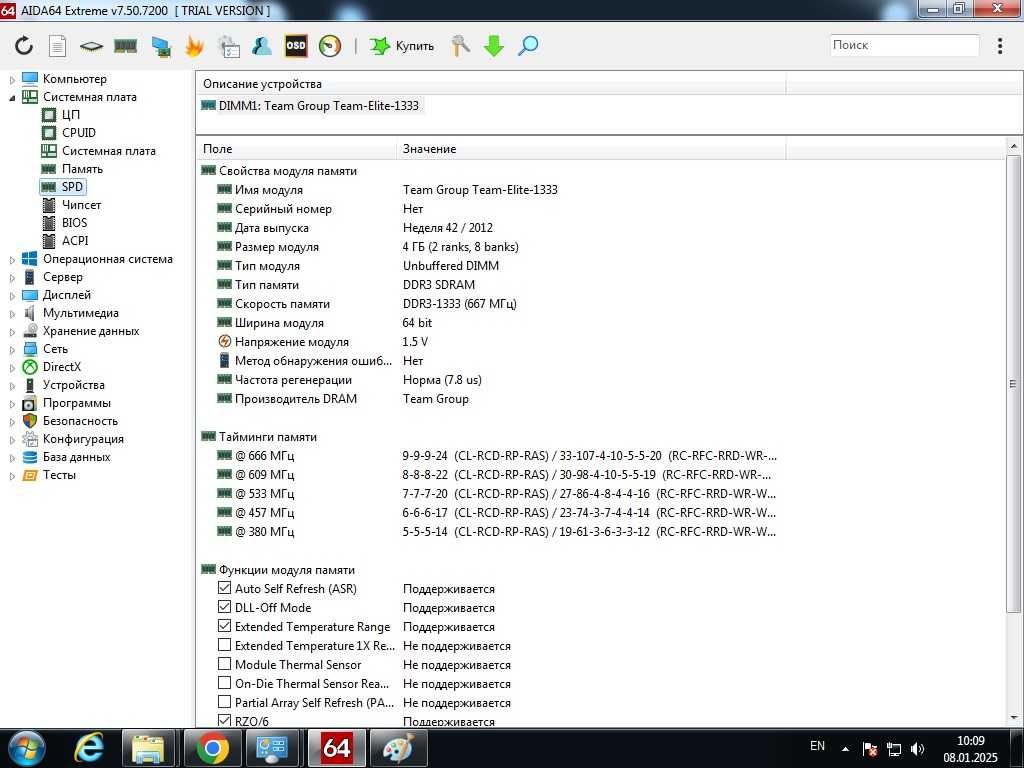Viewport: 1024px width, 768px height.
Task: Select ЦП in the sidebar tree
Action: point(71,115)
